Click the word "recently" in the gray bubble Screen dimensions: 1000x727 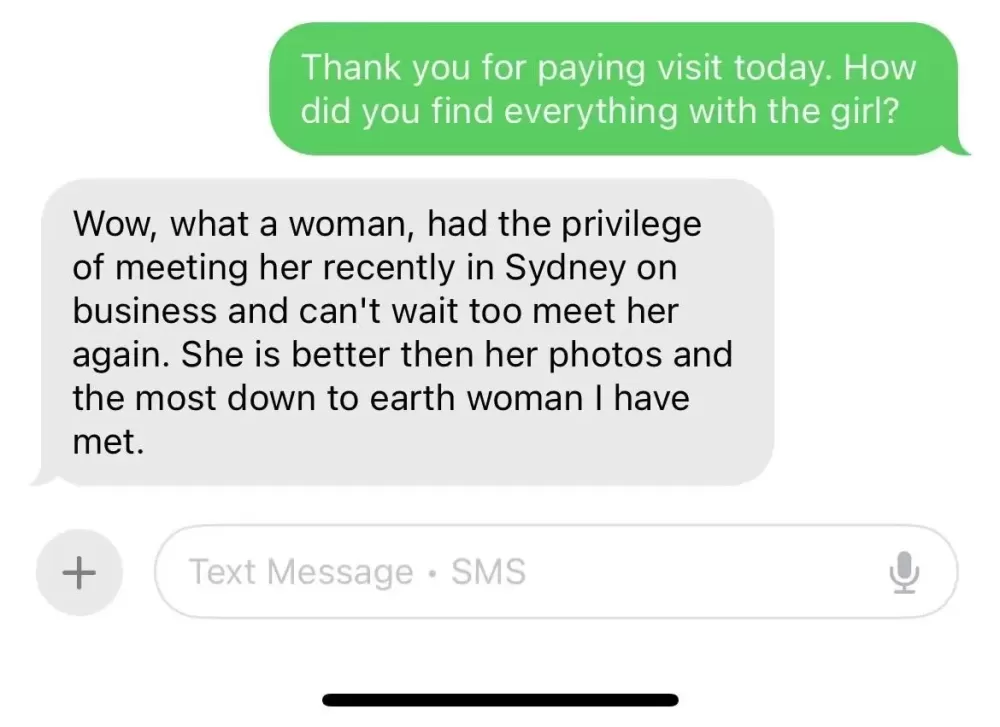(x=390, y=268)
